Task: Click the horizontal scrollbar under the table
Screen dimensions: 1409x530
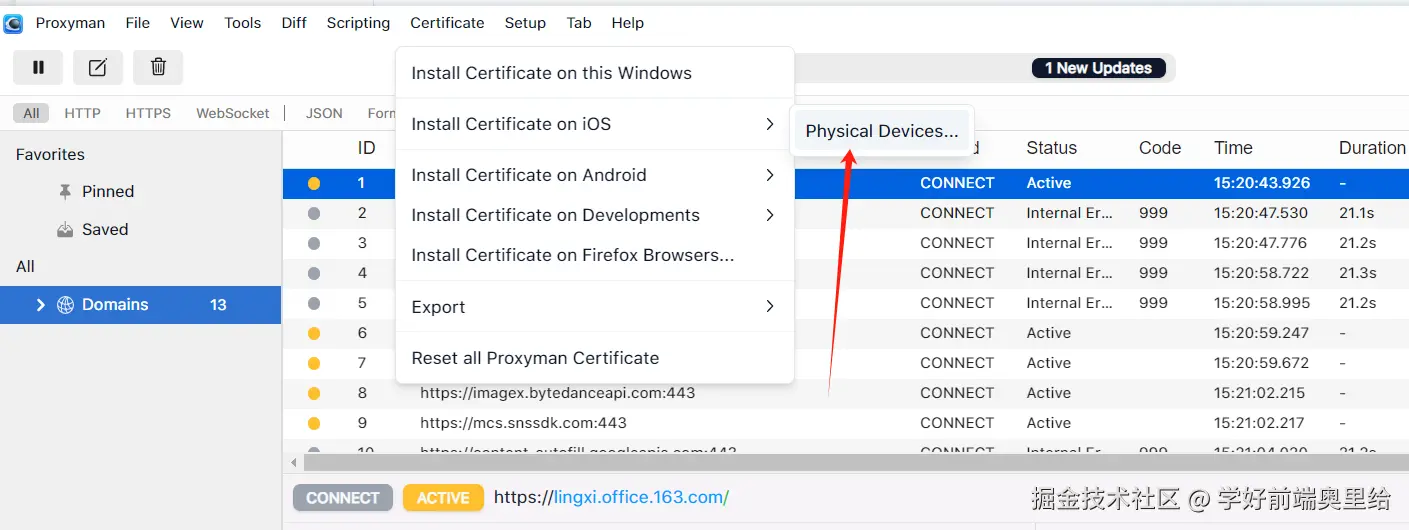Action: (x=850, y=462)
